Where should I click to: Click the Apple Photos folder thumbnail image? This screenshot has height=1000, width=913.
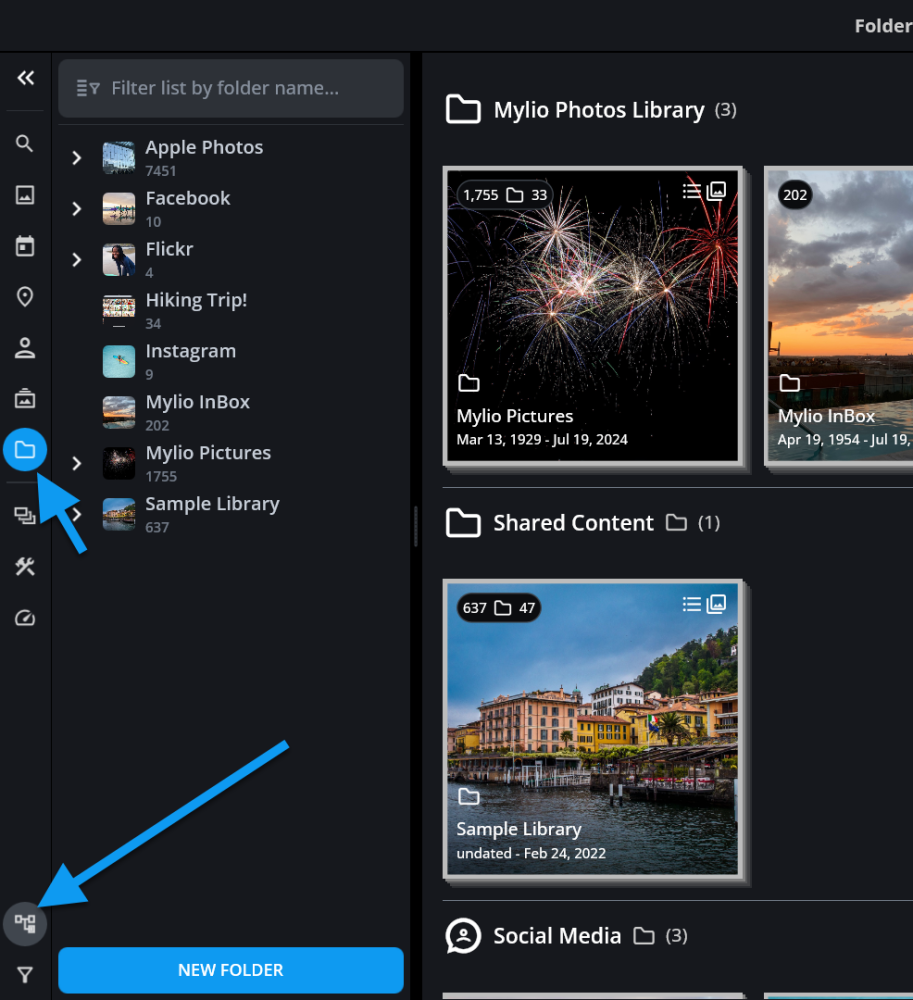point(119,158)
